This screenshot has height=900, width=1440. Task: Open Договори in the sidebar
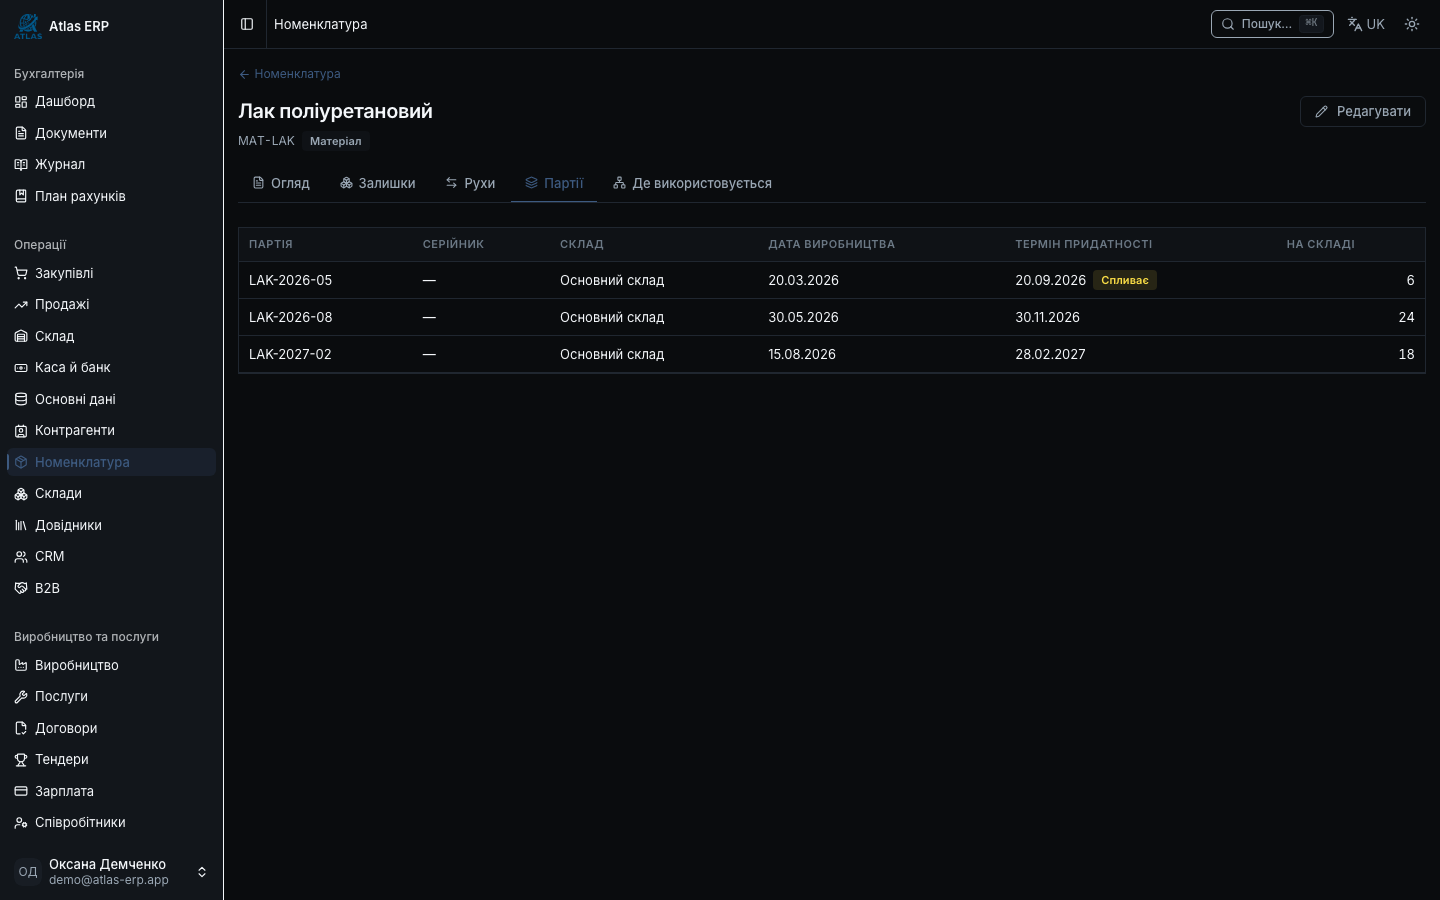coord(111,728)
